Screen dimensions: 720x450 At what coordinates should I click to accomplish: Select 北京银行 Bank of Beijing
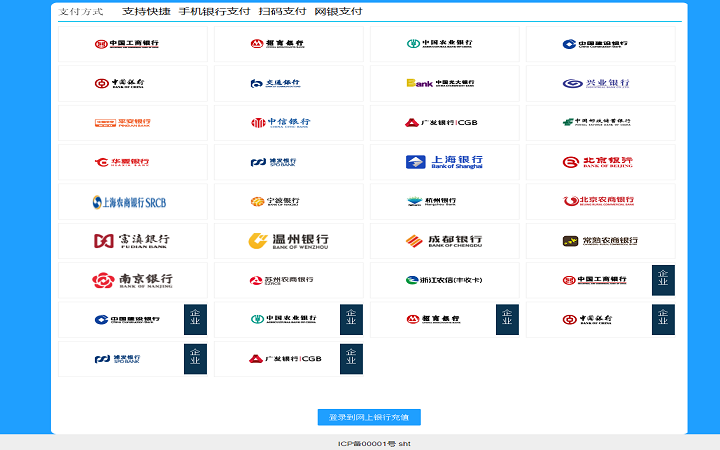click(601, 162)
